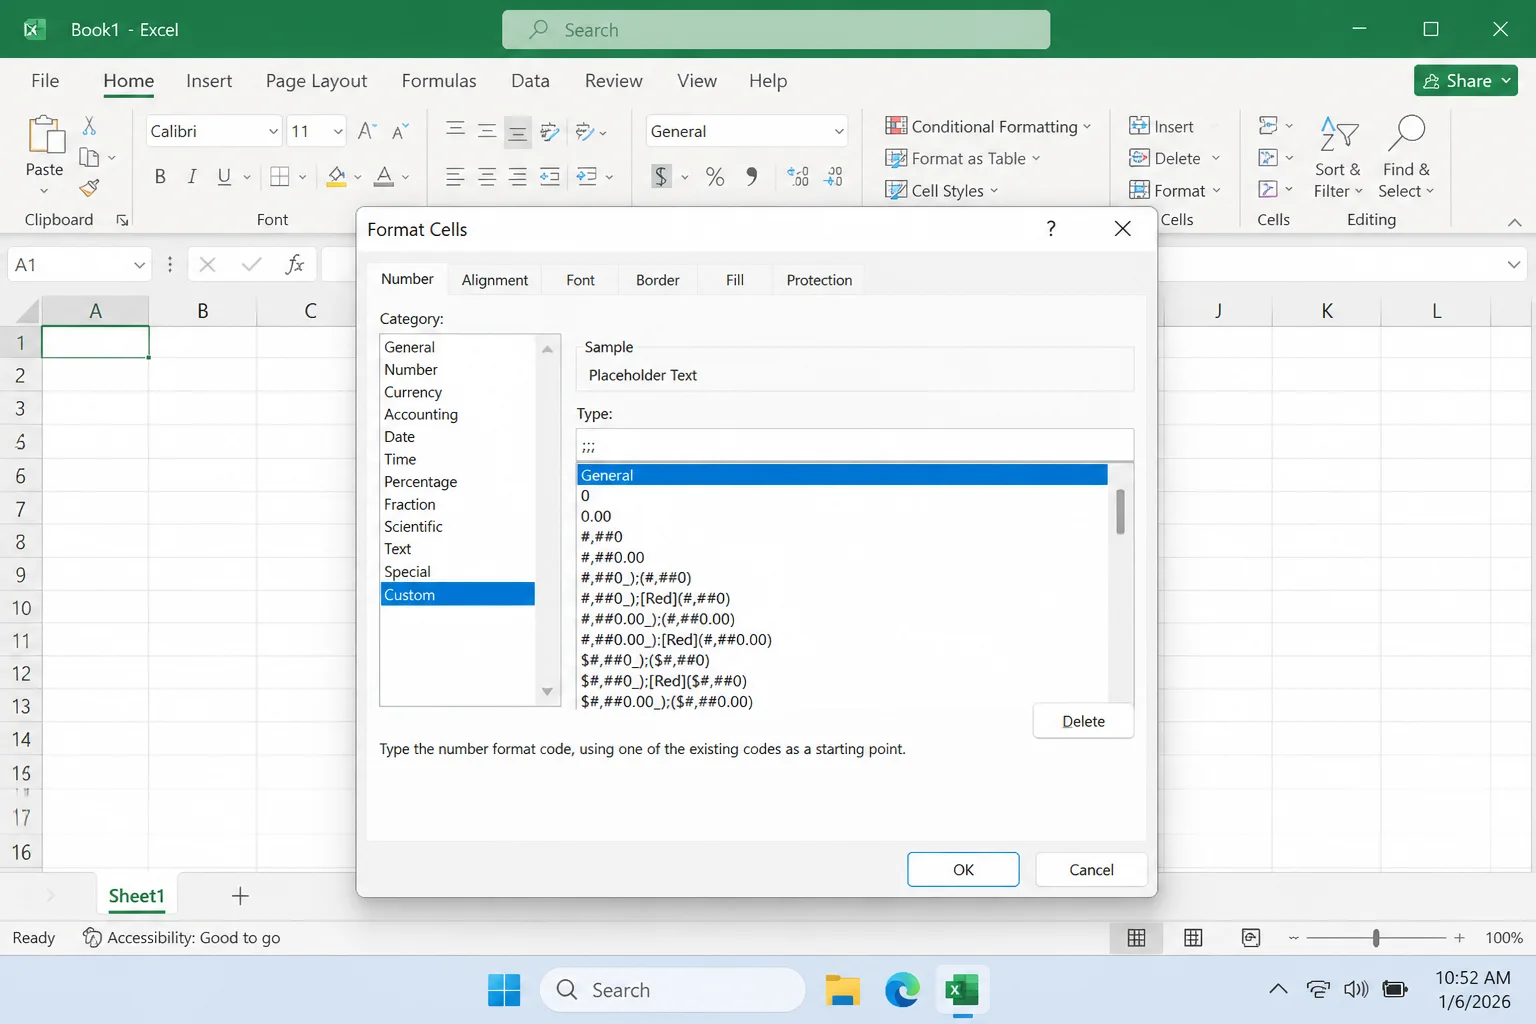Switch to the Alignment tab
Screen dimensions: 1536x1024
pyautogui.click(x=495, y=280)
